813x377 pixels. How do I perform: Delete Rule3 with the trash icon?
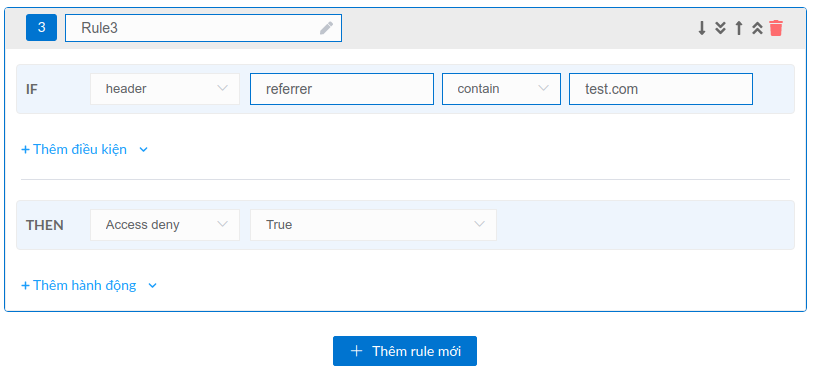776,28
